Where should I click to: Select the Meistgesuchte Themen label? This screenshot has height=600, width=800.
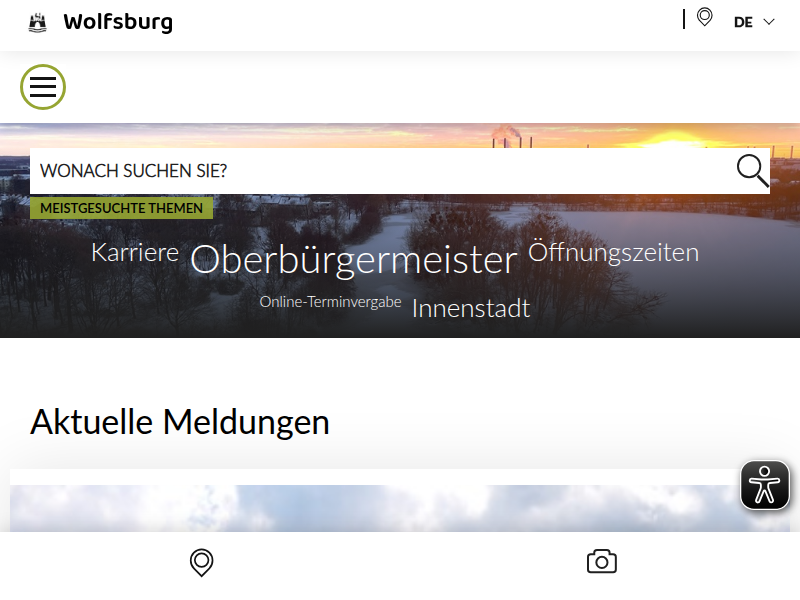tap(121, 208)
